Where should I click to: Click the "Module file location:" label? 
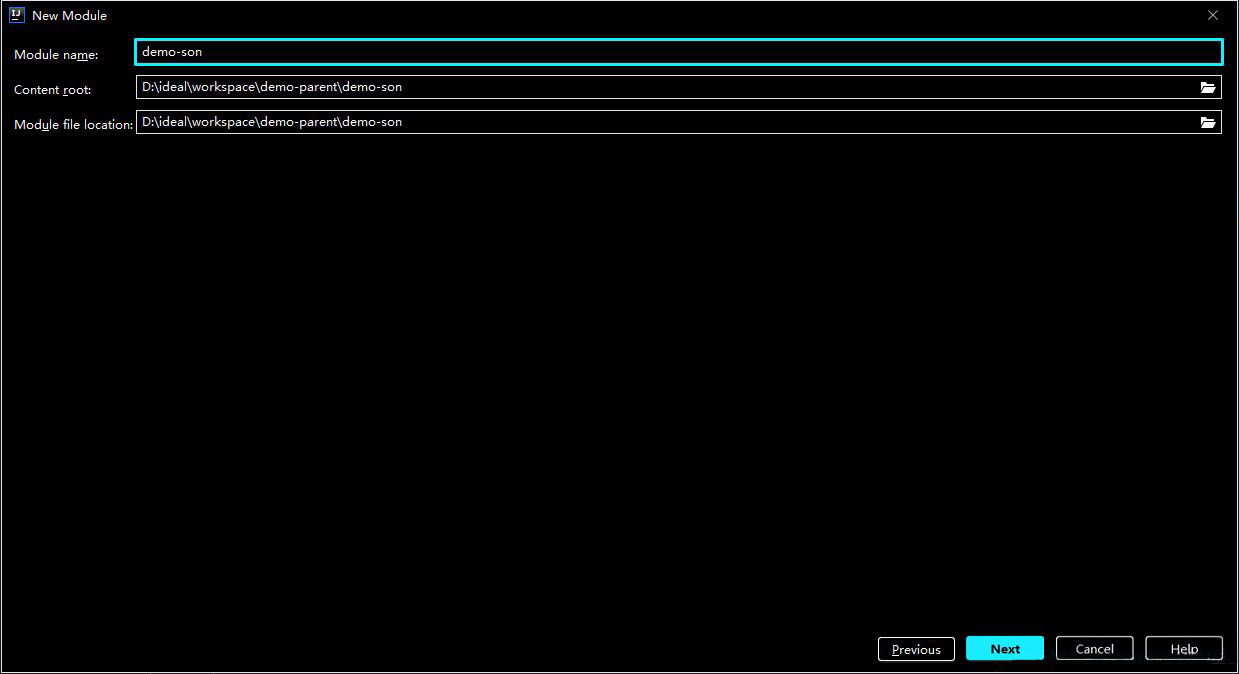click(x=73, y=125)
